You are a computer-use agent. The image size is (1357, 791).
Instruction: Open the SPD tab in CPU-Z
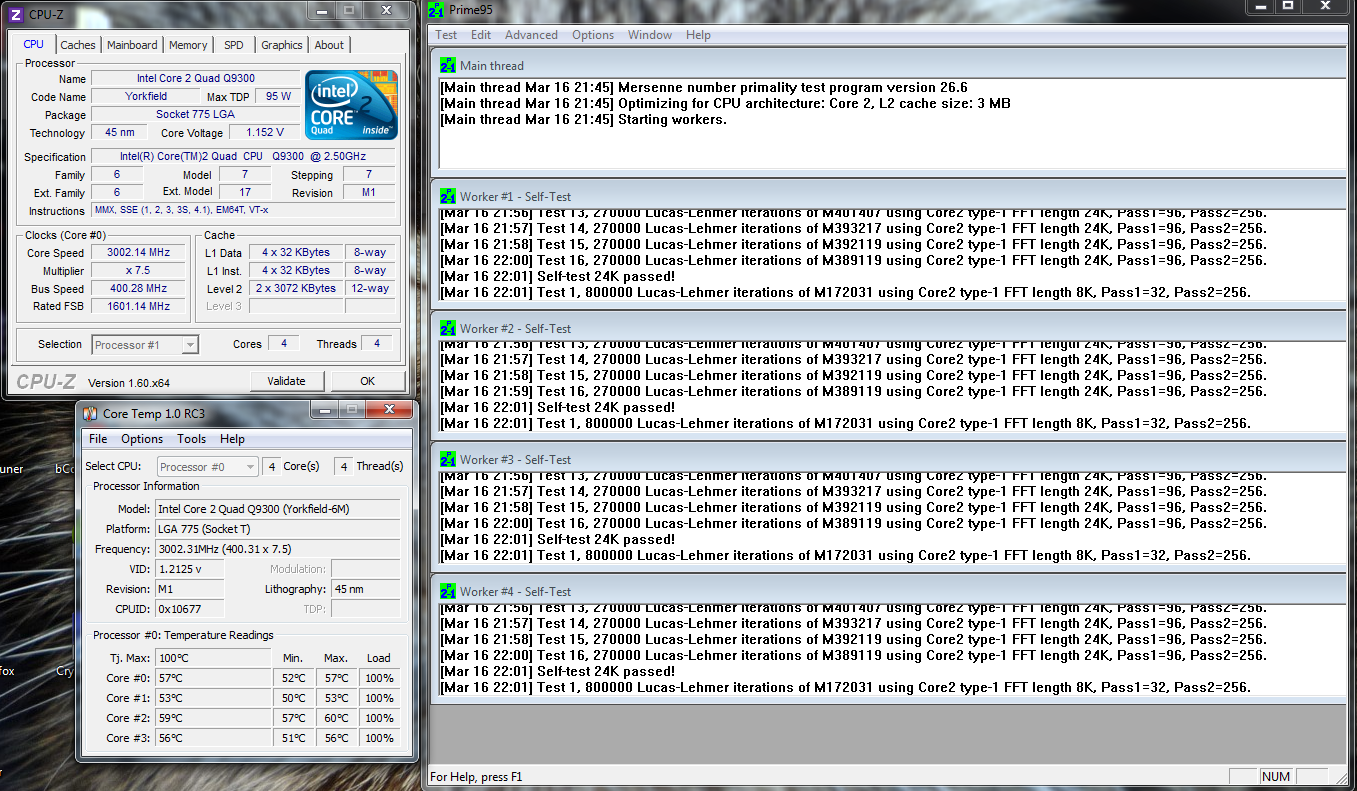click(233, 45)
